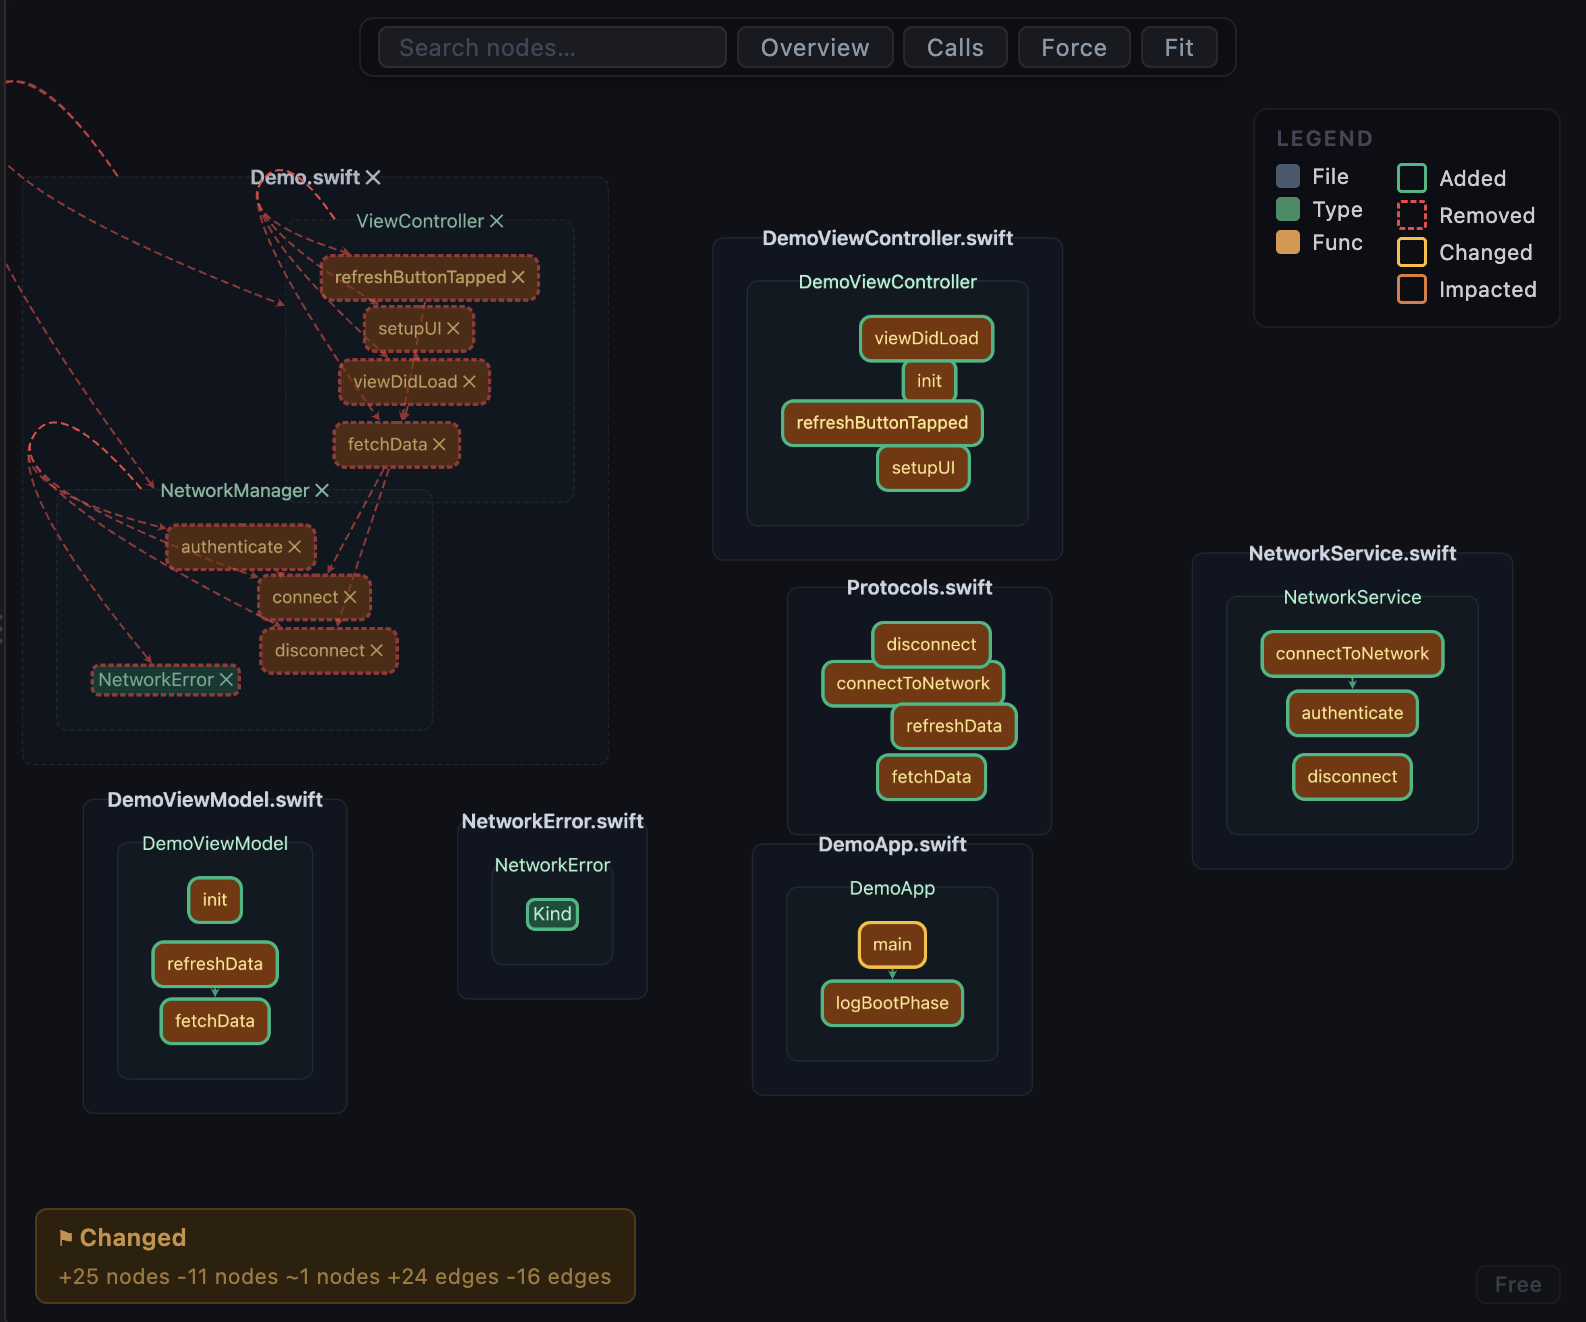Viewport: 1586px width, 1322px height.
Task: Click the +25 nodes statistics text
Action: pyautogui.click(x=114, y=1277)
